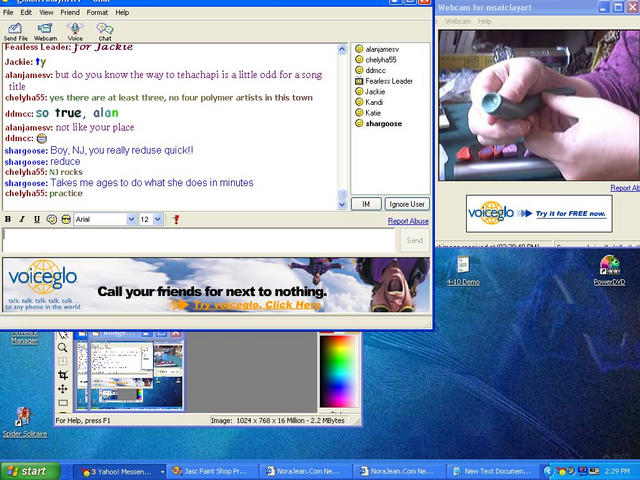The image size is (640, 480).
Task: Click the voiceglo banner ad in chat window
Action: pos(216,285)
